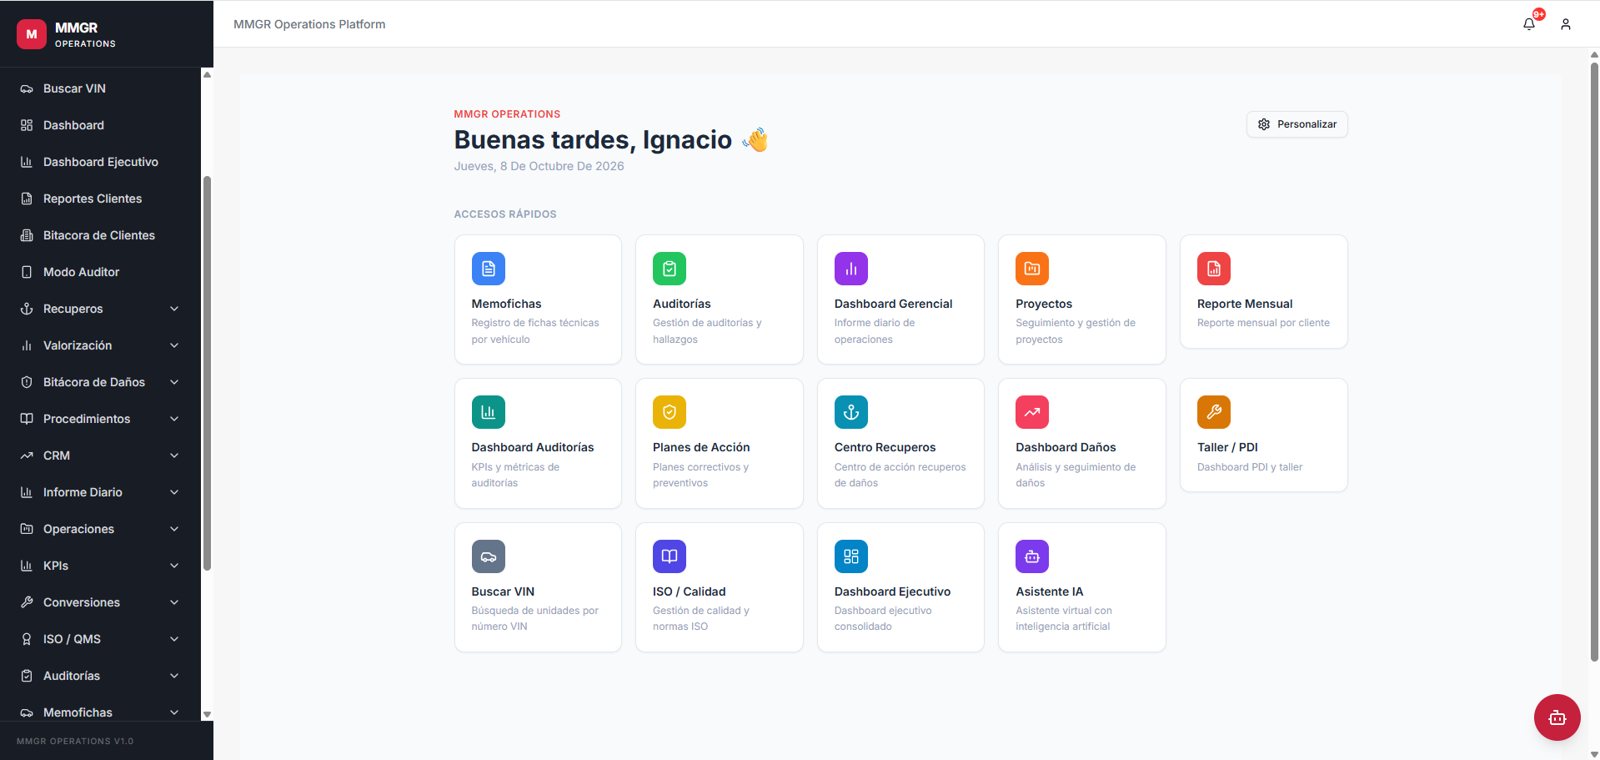This screenshot has height=760, width=1600.
Task: Click the green Auditorías card icon
Action: click(x=669, y=268)
